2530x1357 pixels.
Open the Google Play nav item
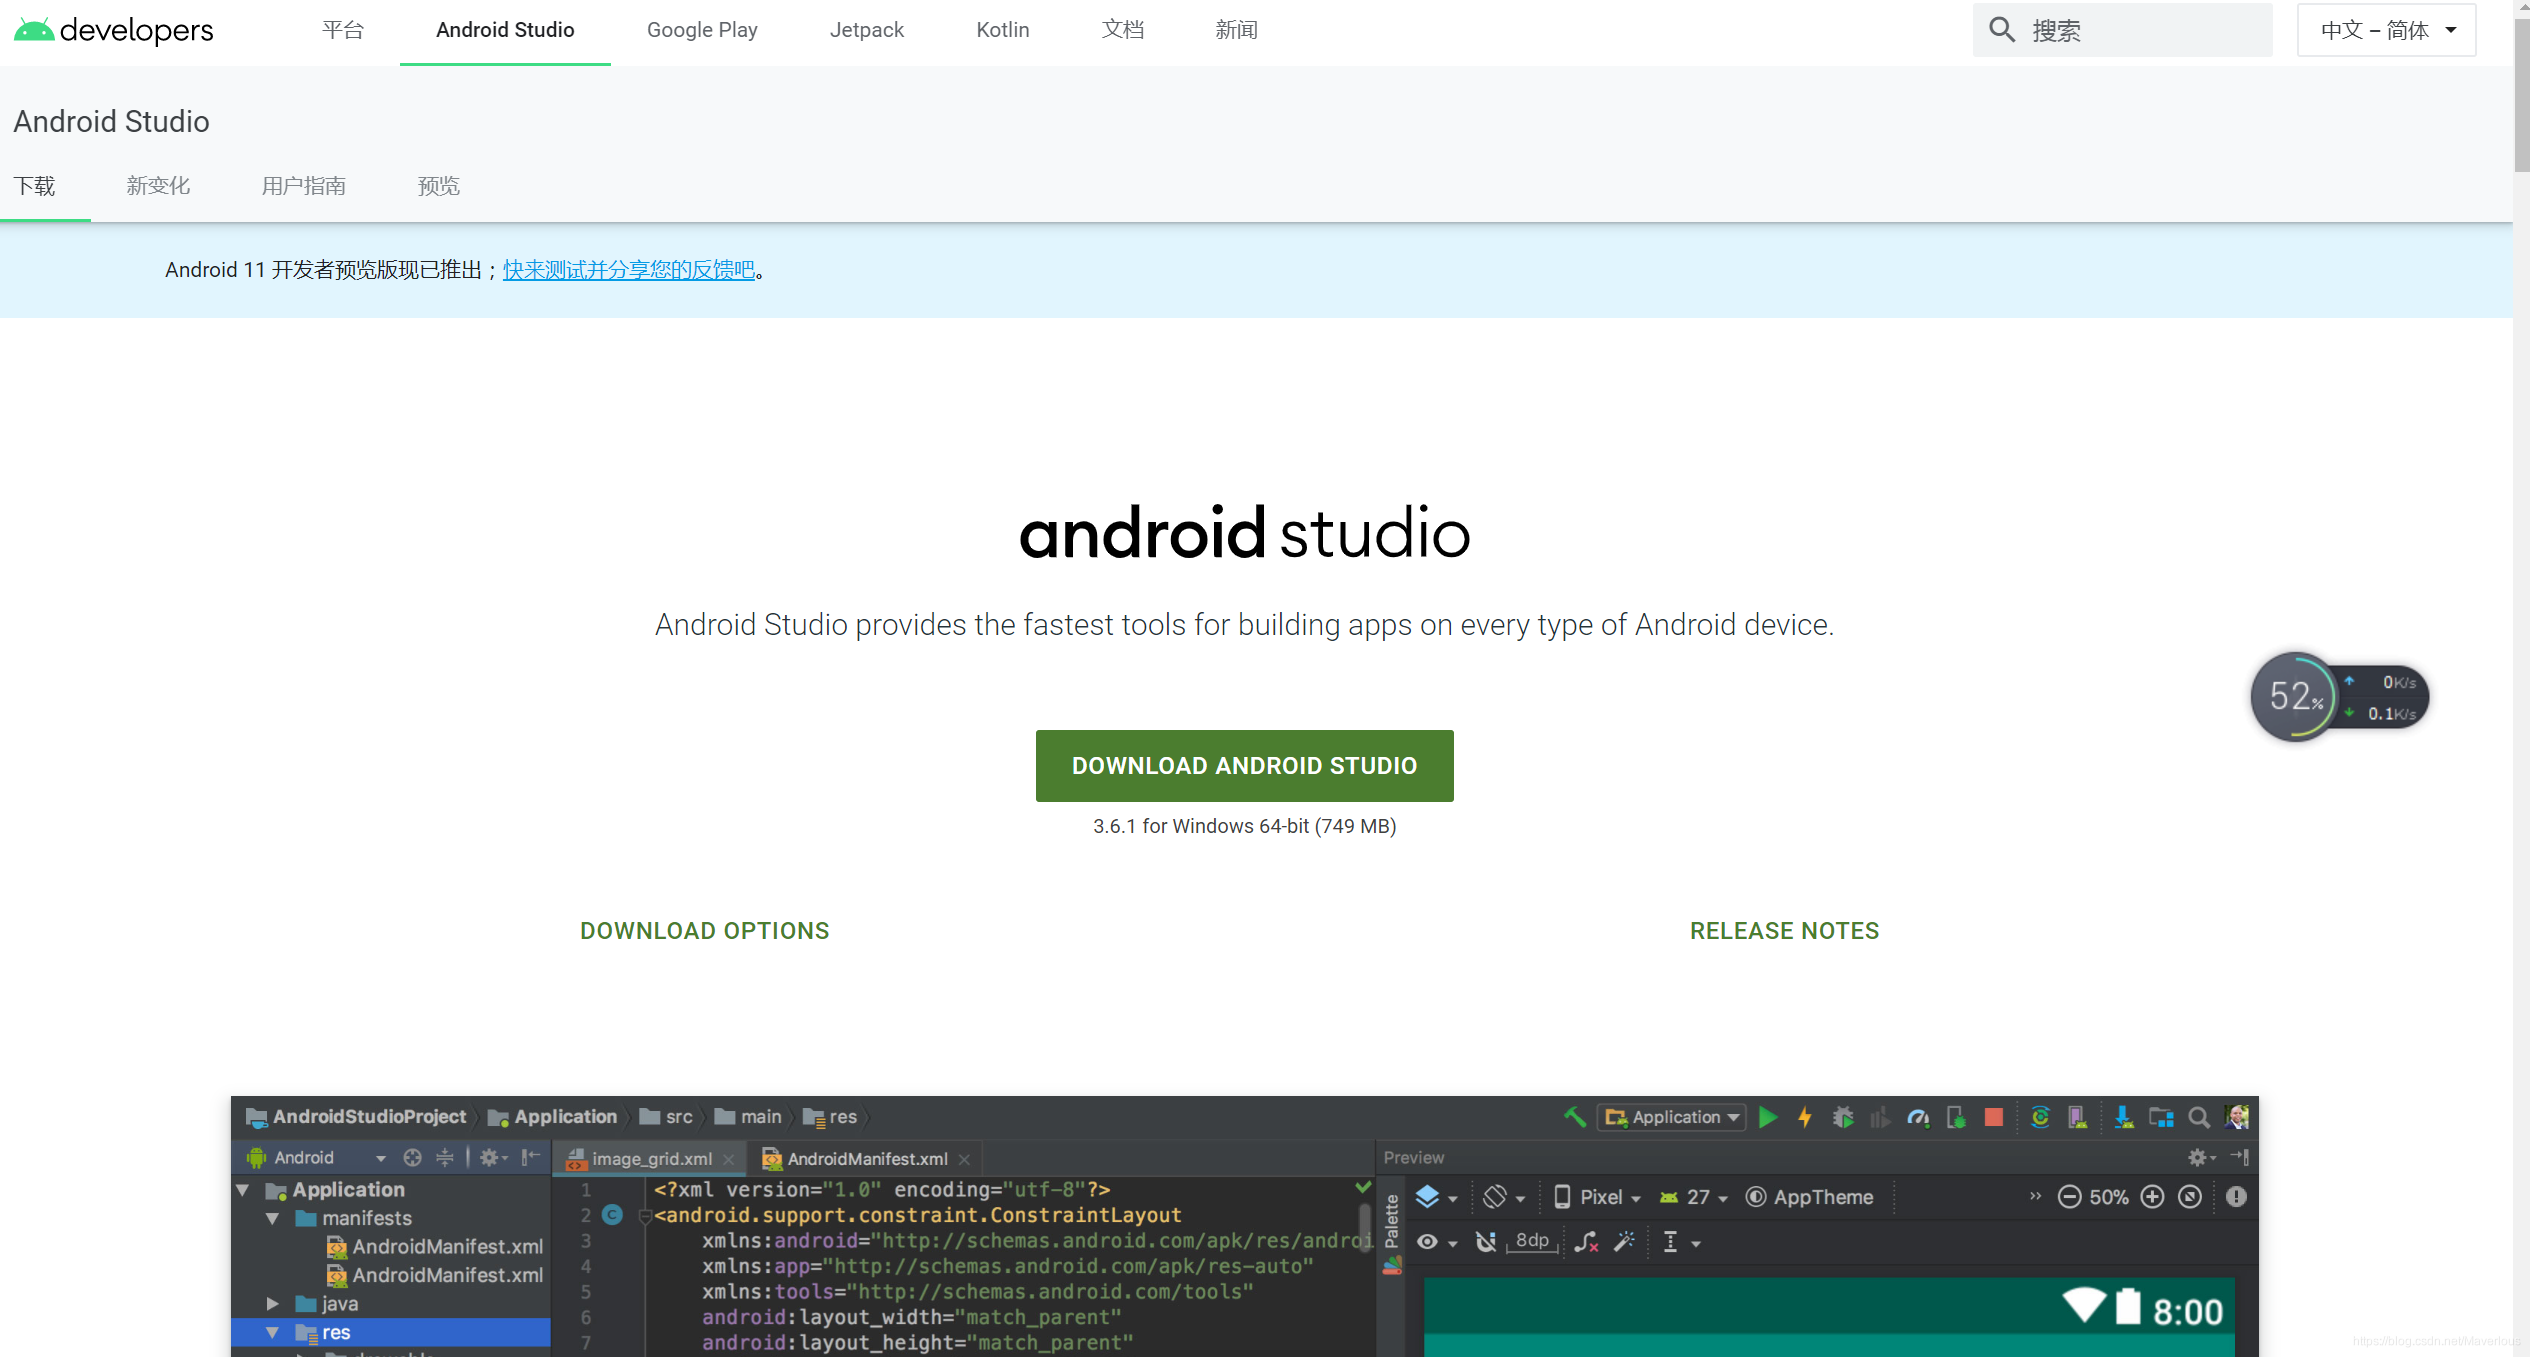(x=702, y=30)
